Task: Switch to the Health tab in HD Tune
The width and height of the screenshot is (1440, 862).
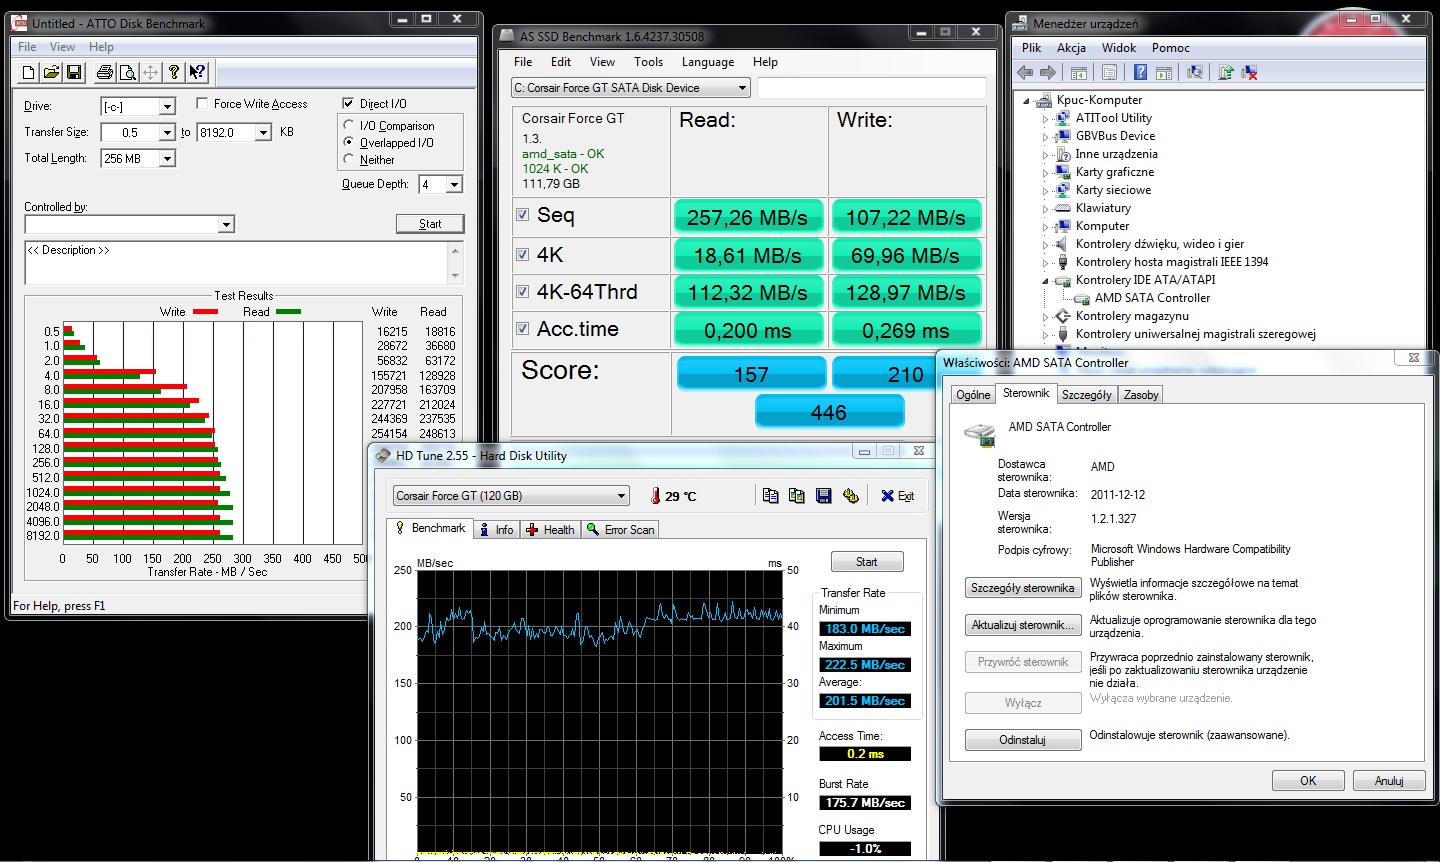Action: point(549,530)
